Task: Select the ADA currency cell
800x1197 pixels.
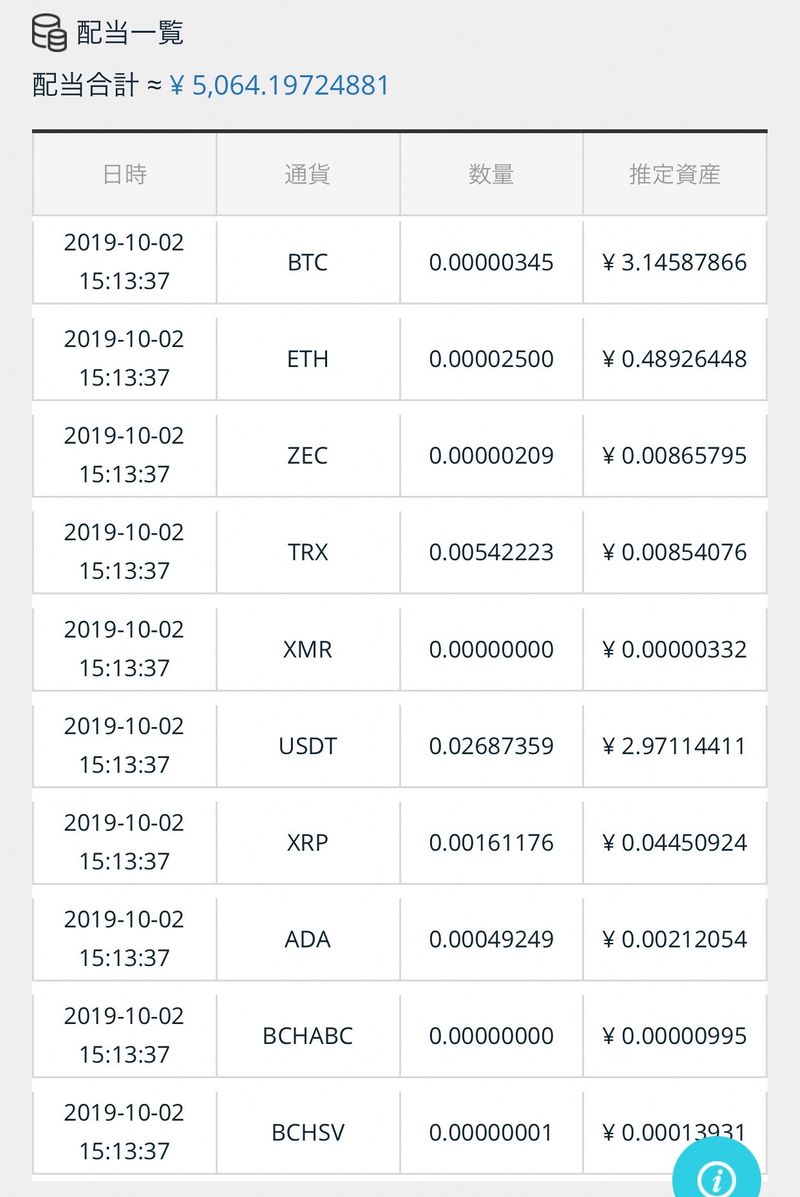Action: [x=307, y=939]
